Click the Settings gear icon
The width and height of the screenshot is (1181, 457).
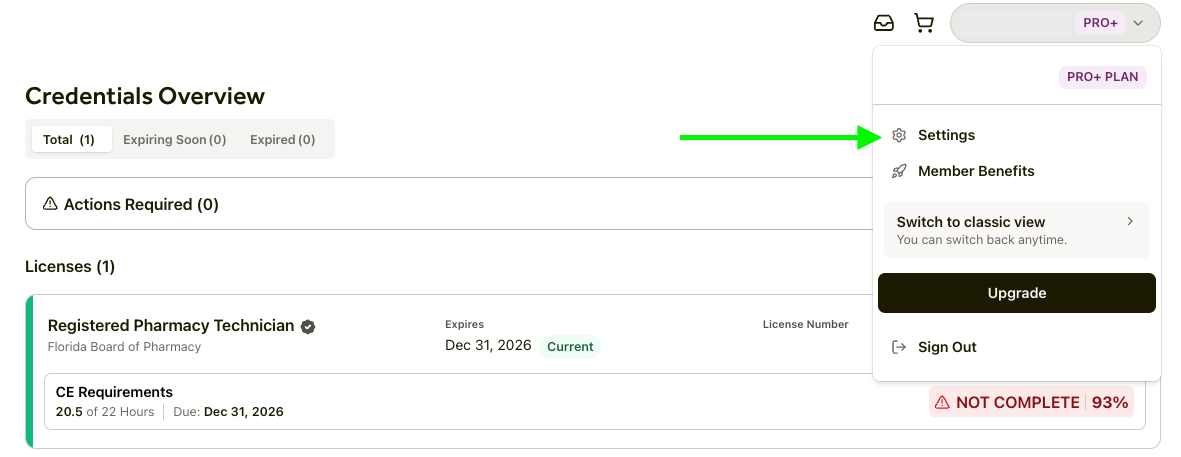899,135
